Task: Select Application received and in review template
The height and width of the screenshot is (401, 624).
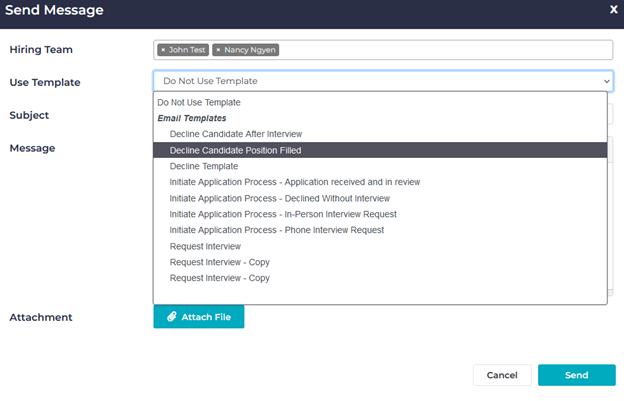Action: pyautogui.click(x=294, y=182)
